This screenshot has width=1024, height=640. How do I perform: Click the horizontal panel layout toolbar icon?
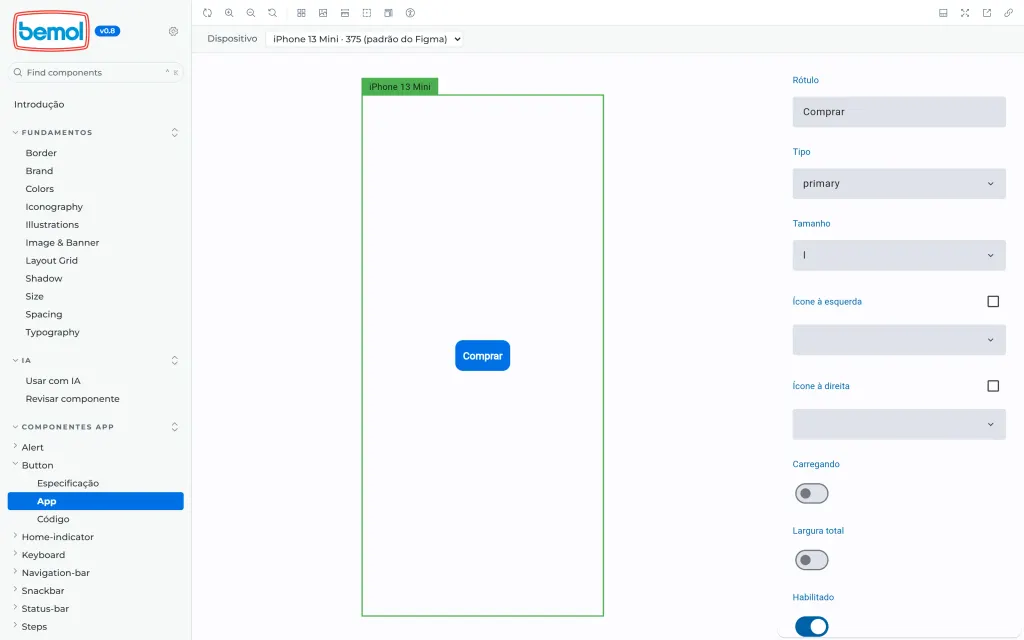pyautogui.click(x=345, y=13)
